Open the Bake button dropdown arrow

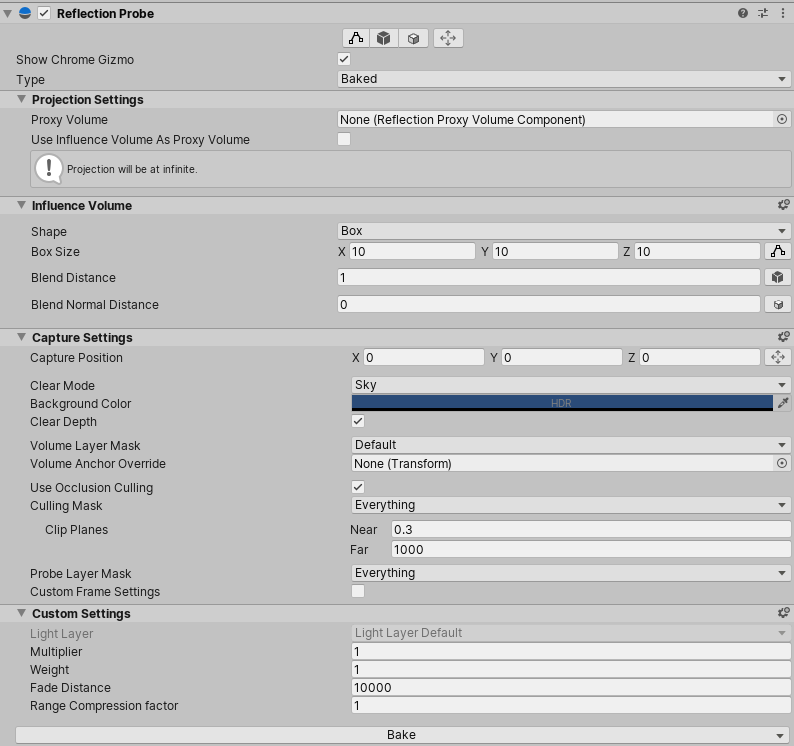coord(782,735)
